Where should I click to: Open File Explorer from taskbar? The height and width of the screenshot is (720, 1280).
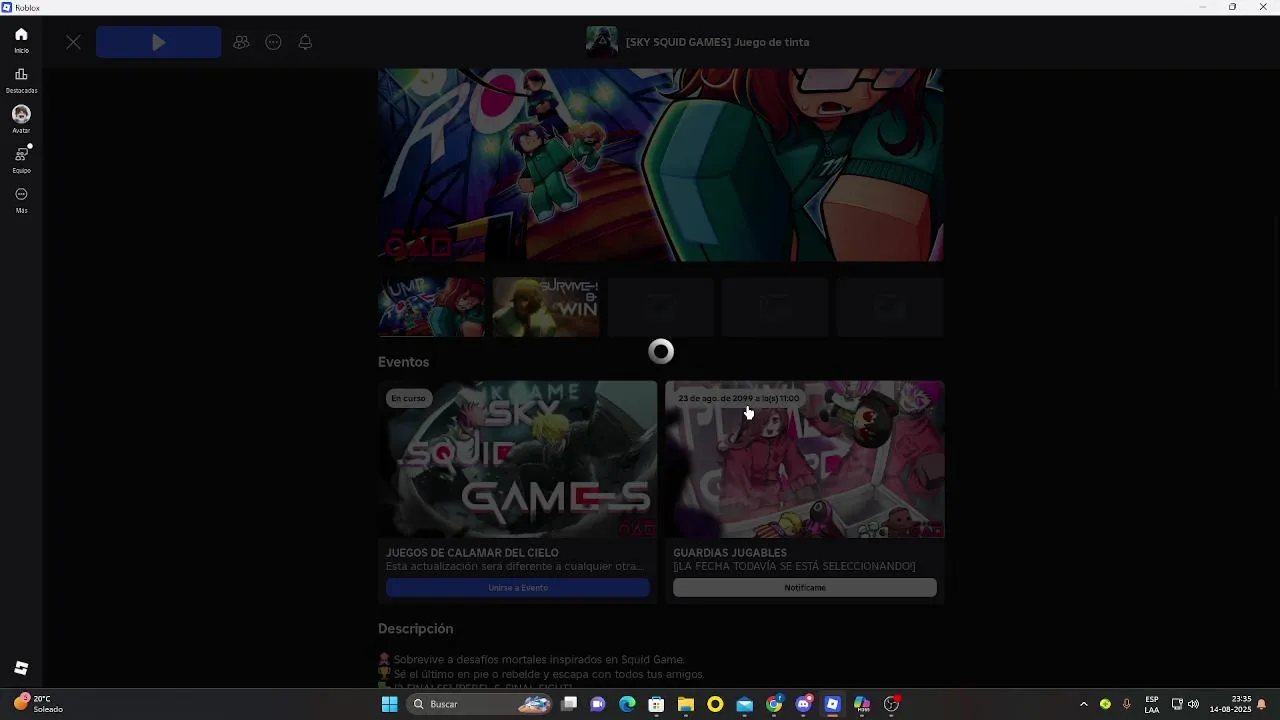pyautogui.click(x=685, y=704)
